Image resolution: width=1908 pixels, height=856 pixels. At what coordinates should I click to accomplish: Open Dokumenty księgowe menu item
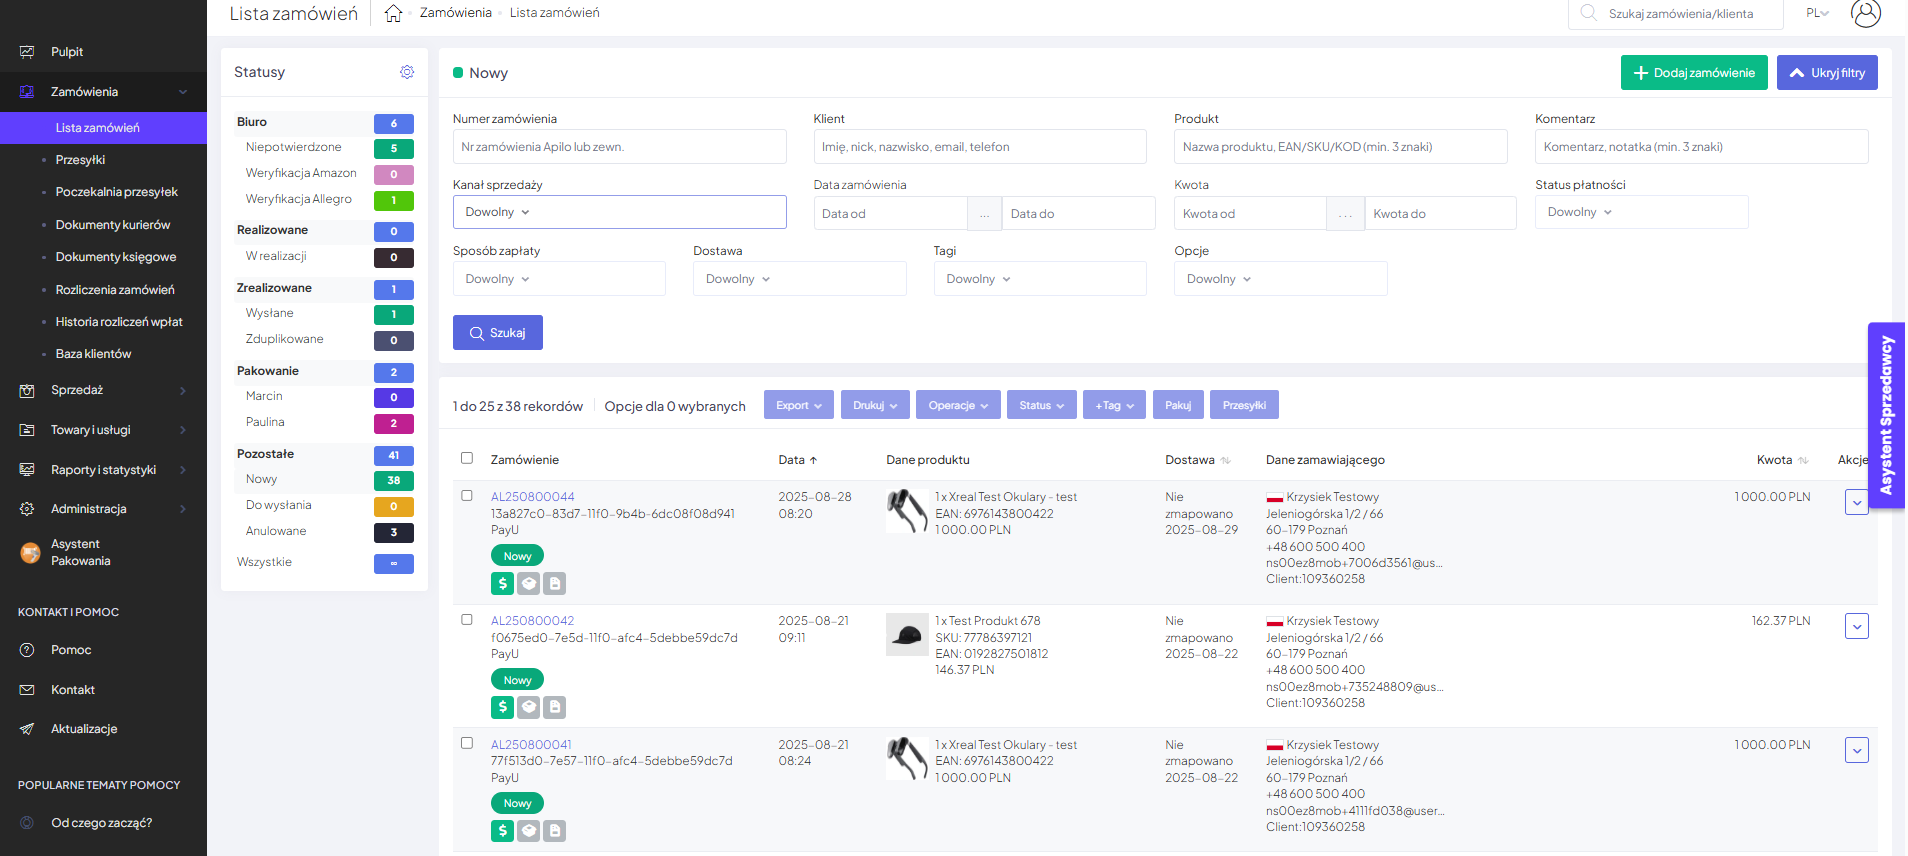[116, 257]
